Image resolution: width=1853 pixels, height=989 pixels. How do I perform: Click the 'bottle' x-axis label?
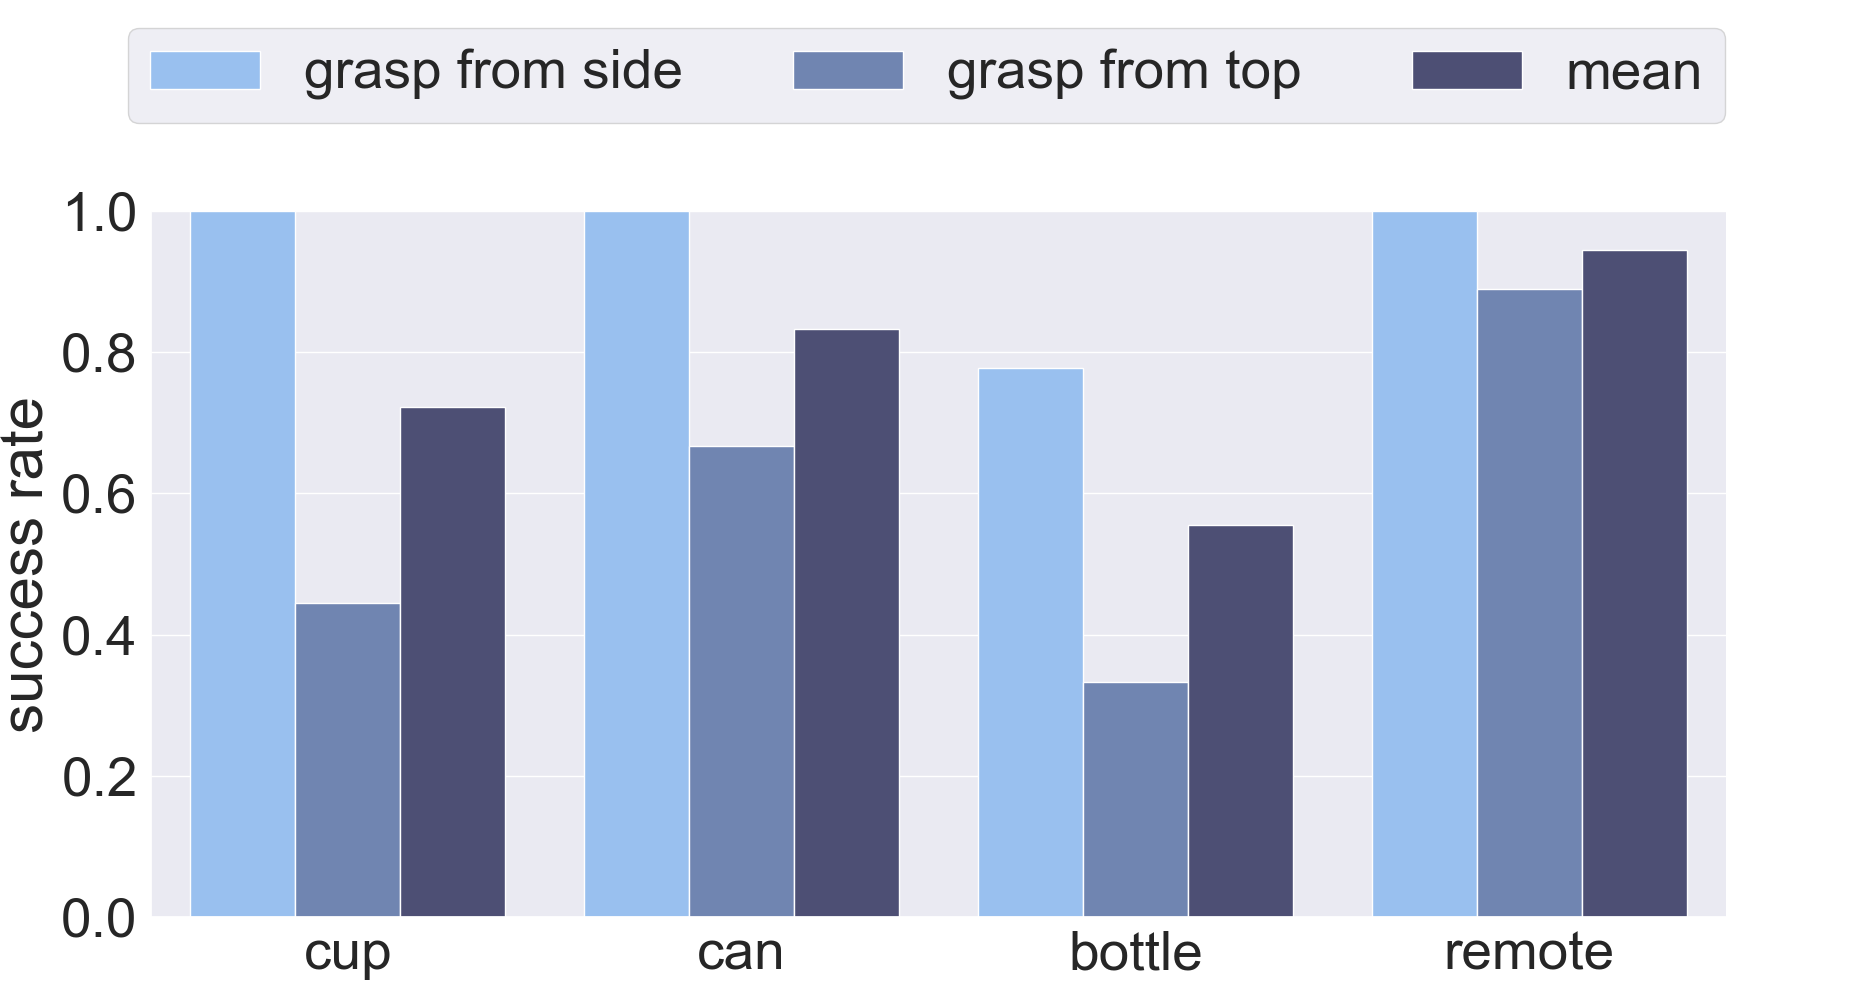[1135, 952]
